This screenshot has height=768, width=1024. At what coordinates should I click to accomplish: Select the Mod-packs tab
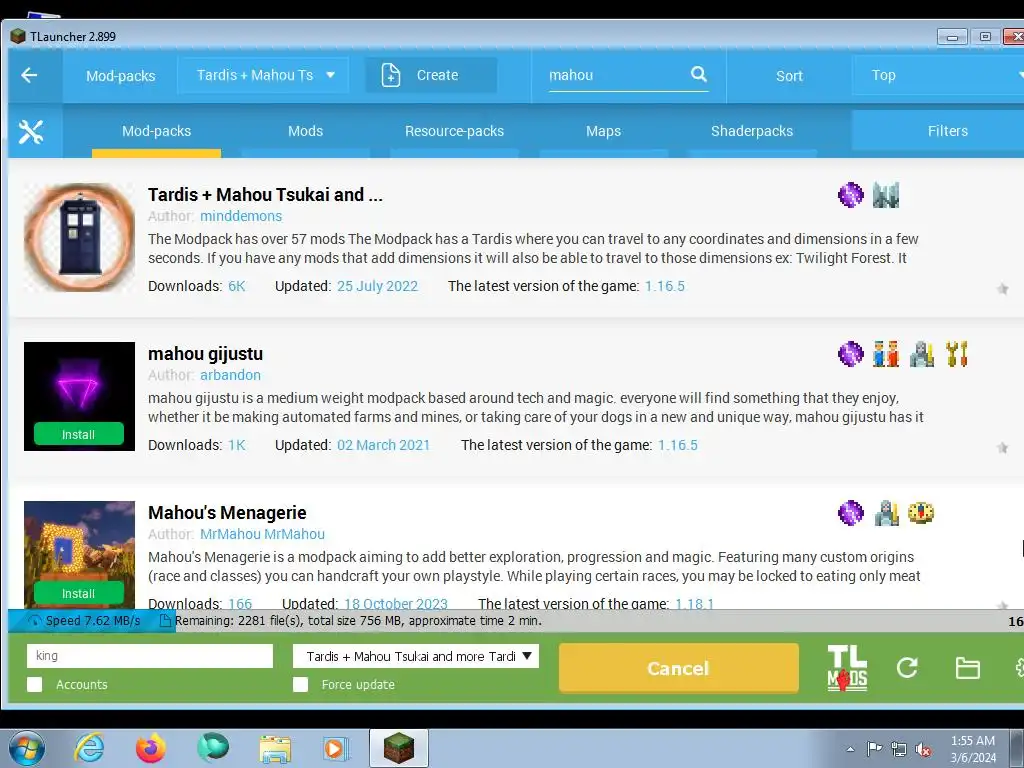pyautogui.click(x=157, y=131)
